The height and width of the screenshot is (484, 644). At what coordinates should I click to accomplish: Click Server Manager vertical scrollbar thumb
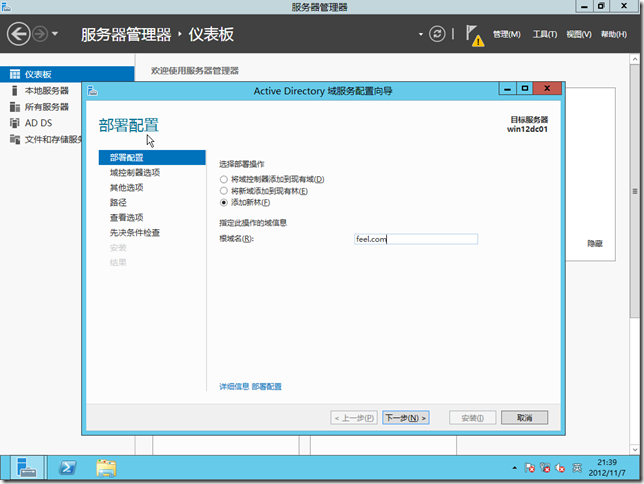tap(635, 191)
